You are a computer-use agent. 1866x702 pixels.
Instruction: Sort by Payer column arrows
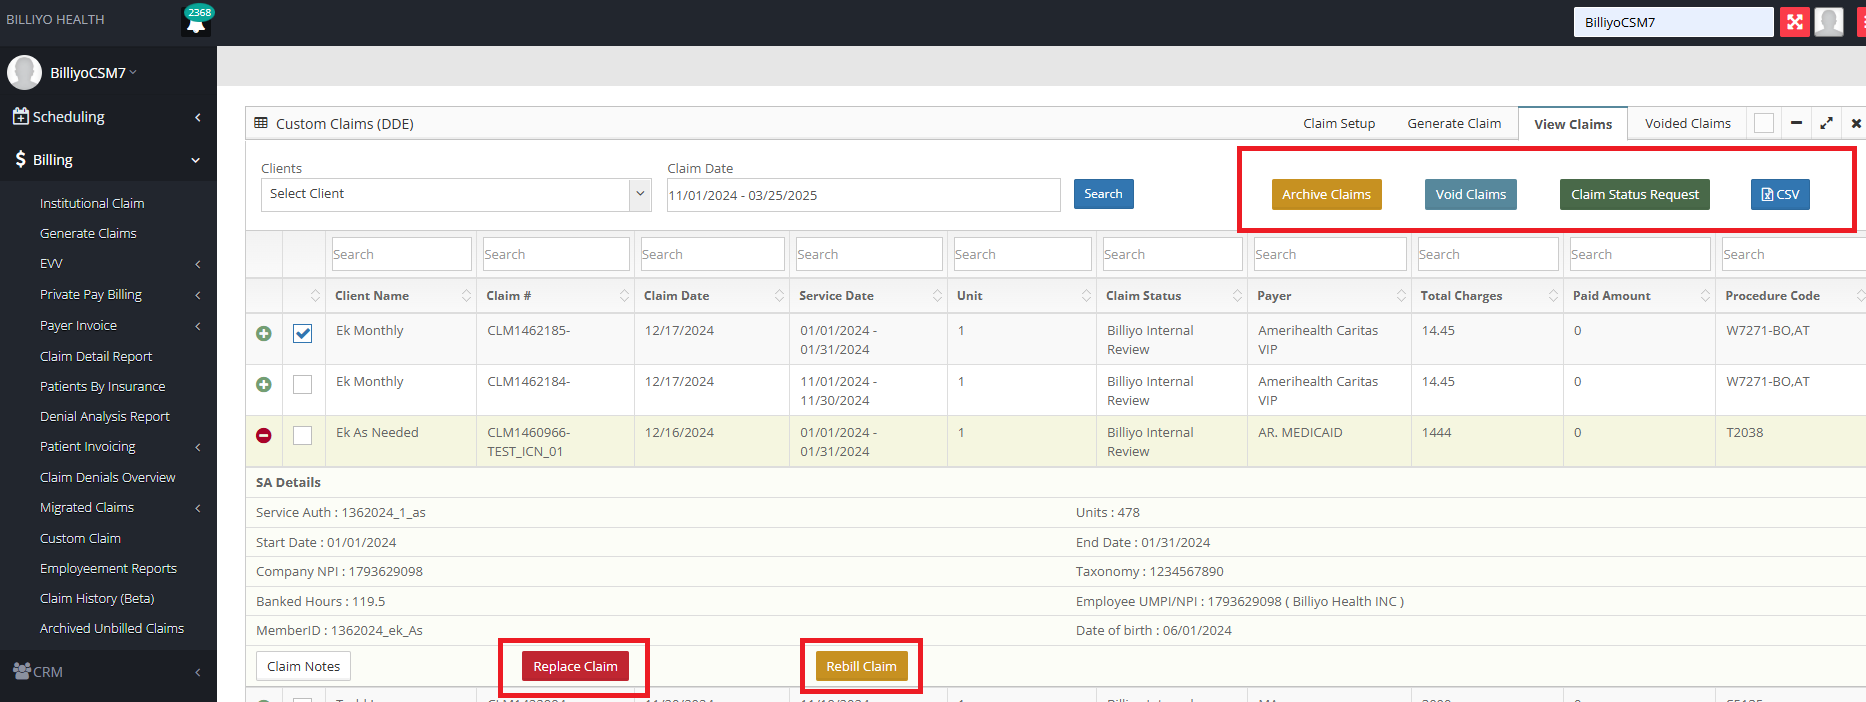[x=1401, y=295]
